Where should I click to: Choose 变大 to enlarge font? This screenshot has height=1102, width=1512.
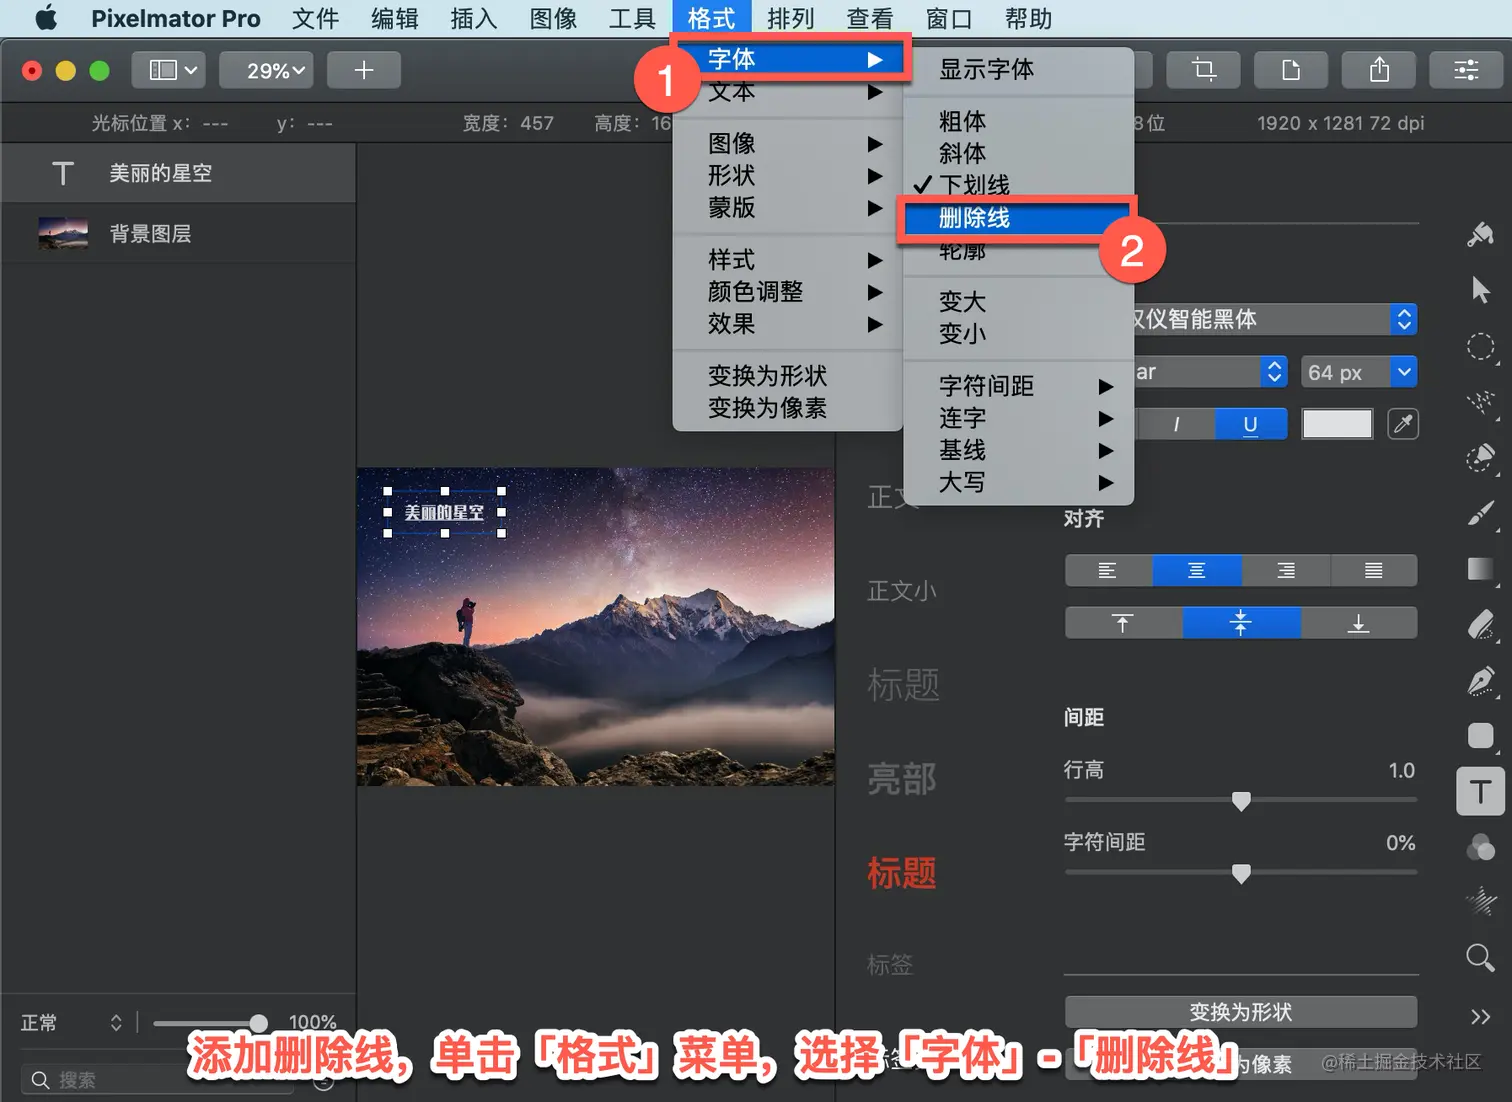(x=1018, y=301)
